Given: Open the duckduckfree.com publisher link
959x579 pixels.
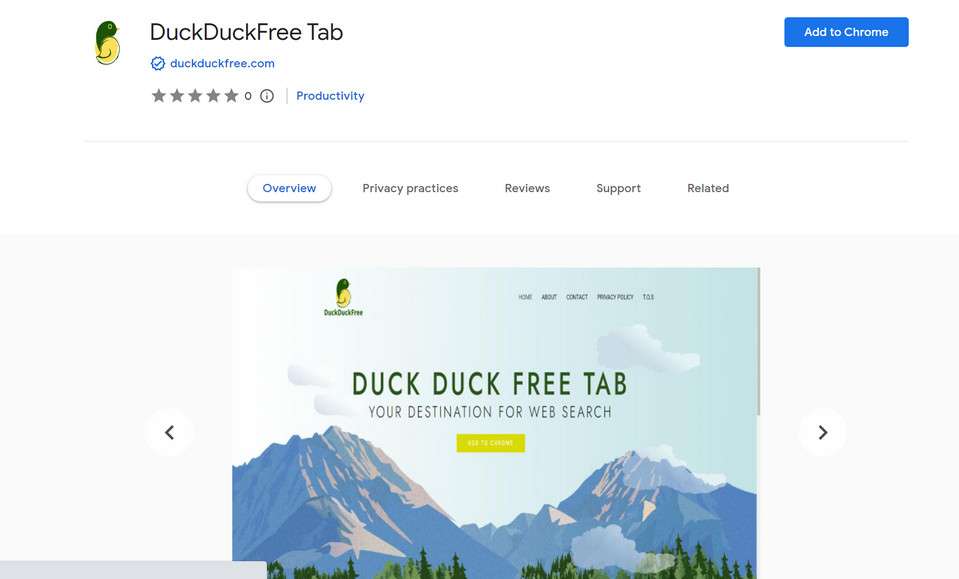Looking at the screenshot, I should (222, 64).
